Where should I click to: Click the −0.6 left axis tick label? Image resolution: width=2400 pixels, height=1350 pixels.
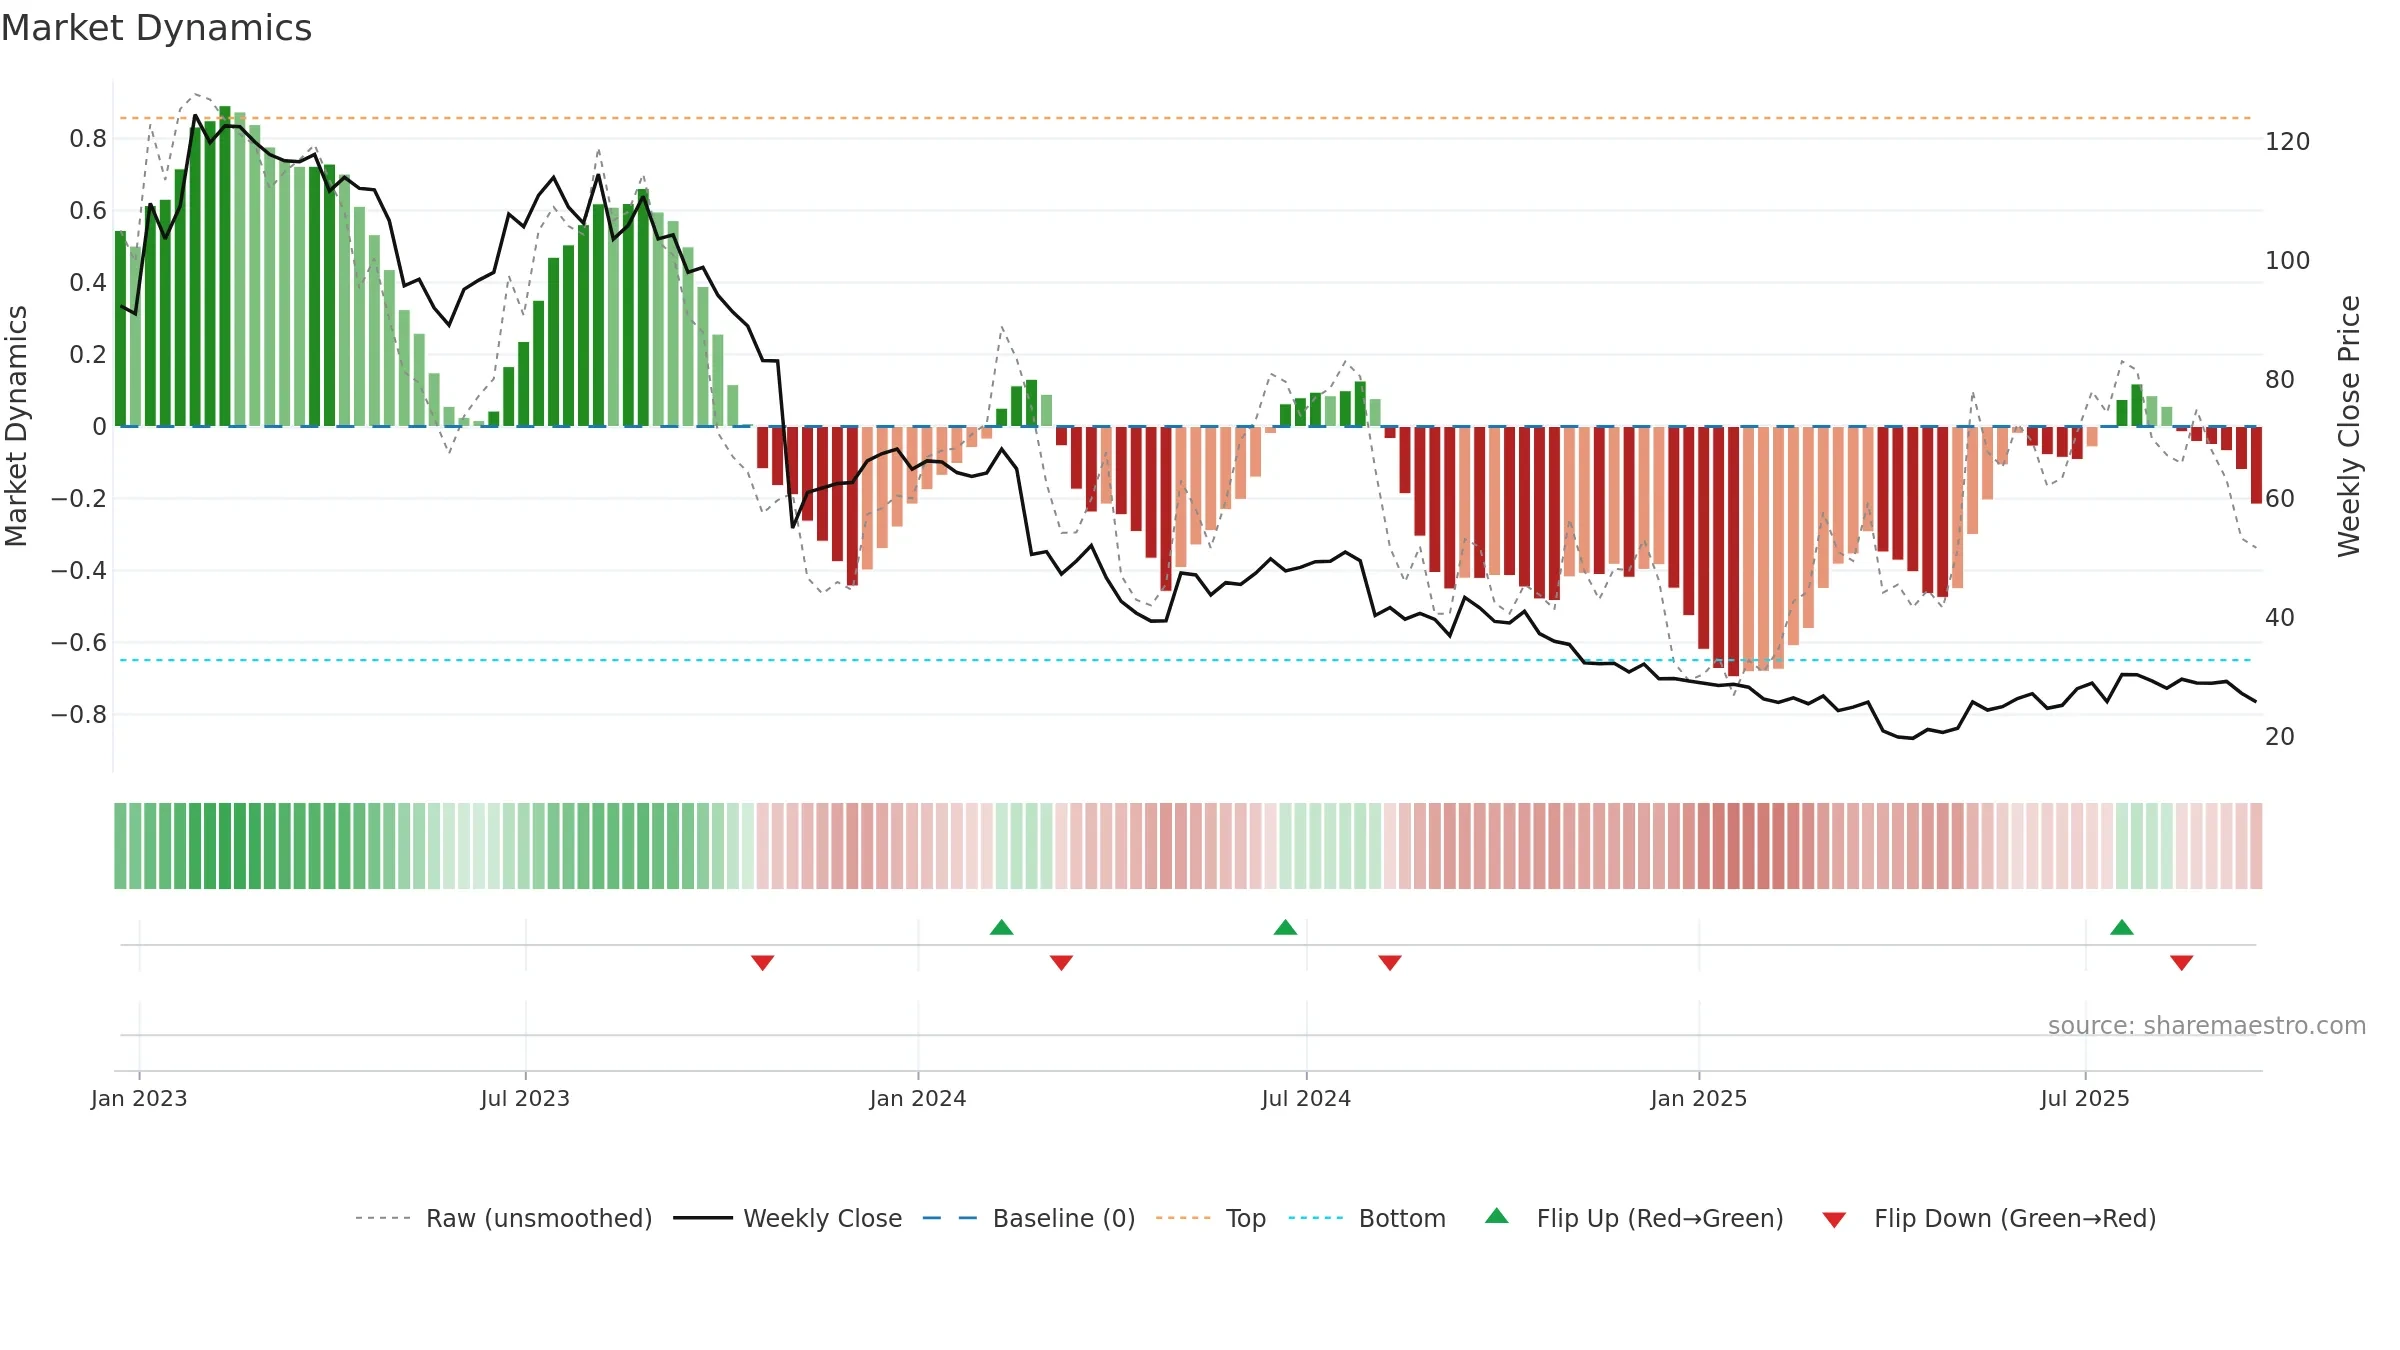click(79, 643)
